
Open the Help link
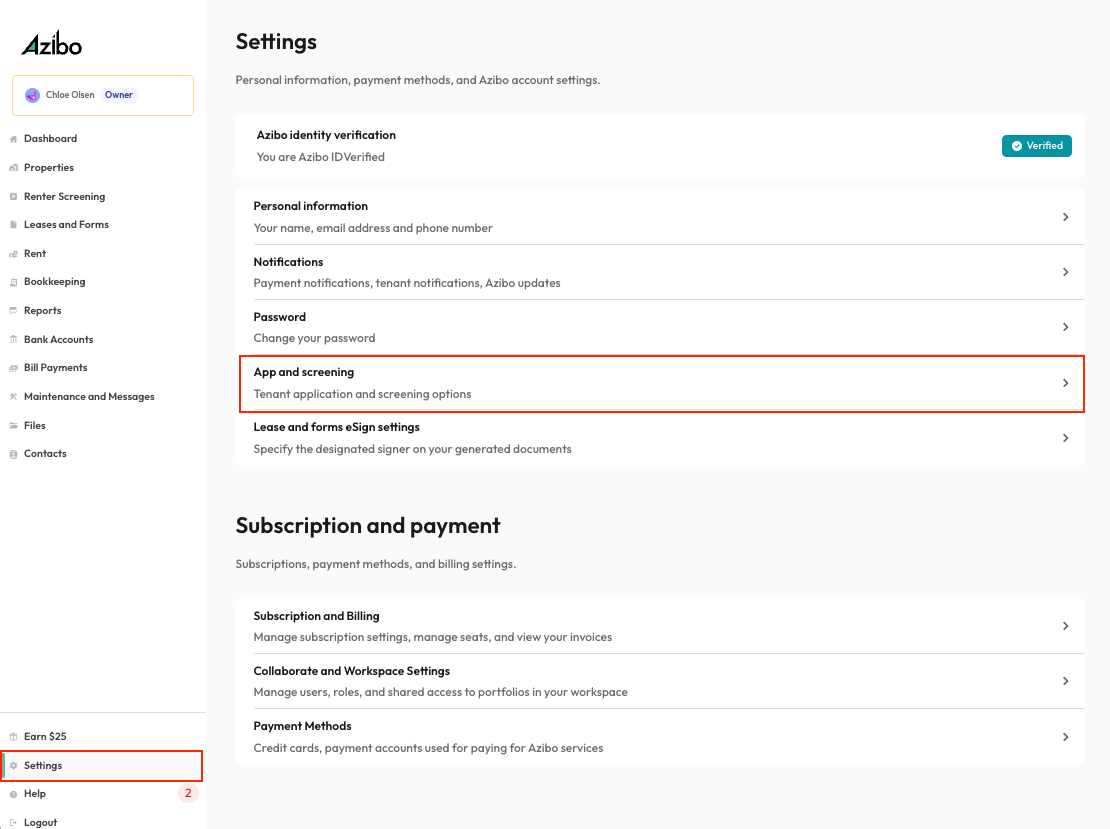[x=35, y=794]
